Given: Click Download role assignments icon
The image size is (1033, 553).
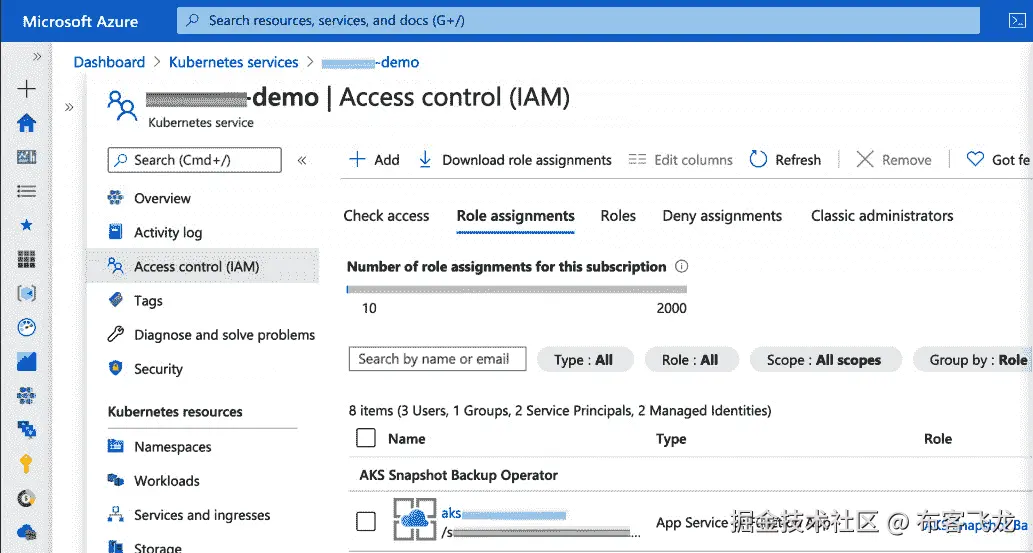Looking at the screenshot, I should point(425,160).
